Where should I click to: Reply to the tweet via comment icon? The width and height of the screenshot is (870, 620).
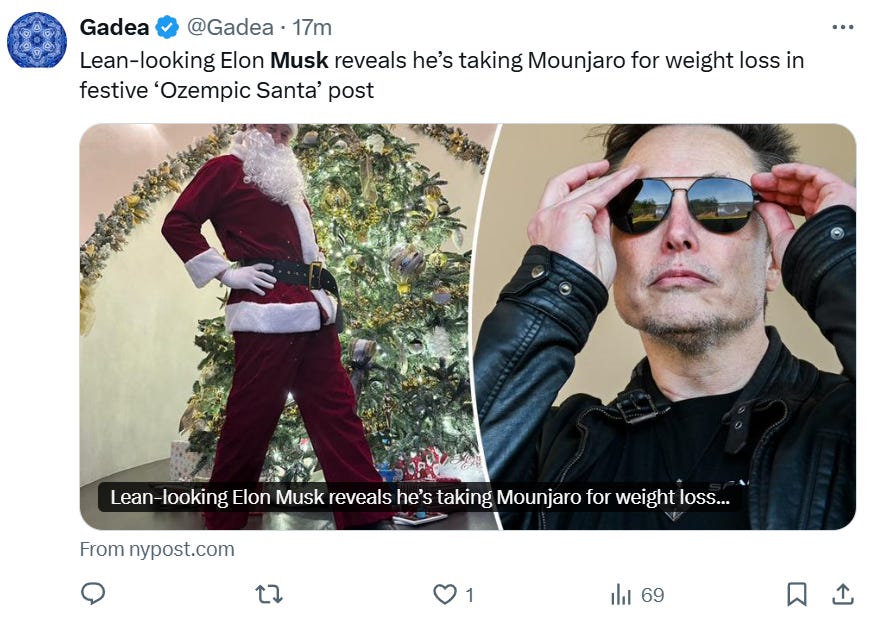coord(93,594)
